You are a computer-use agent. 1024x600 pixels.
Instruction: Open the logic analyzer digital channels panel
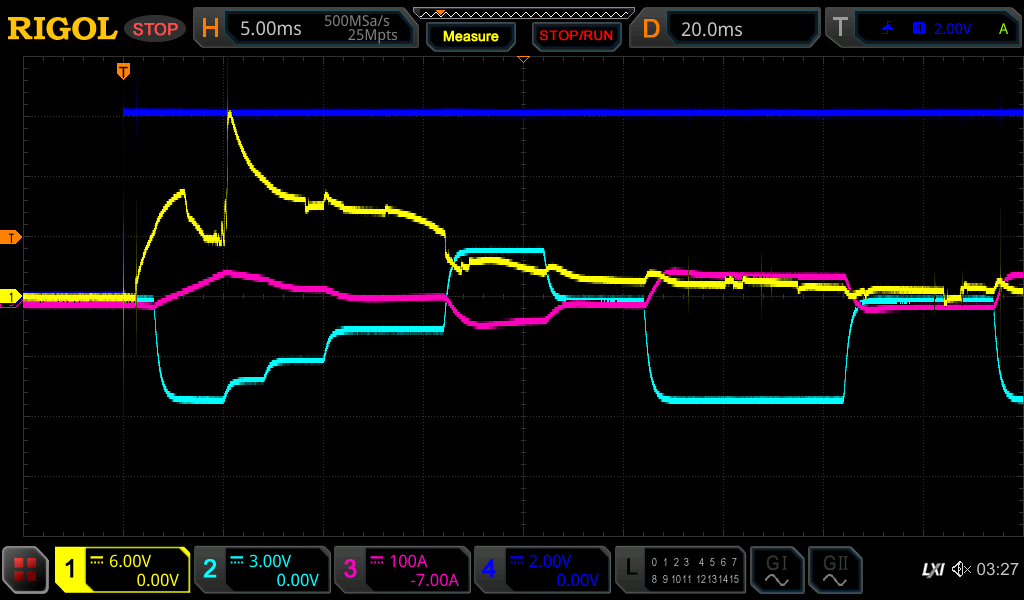point(680,570)
